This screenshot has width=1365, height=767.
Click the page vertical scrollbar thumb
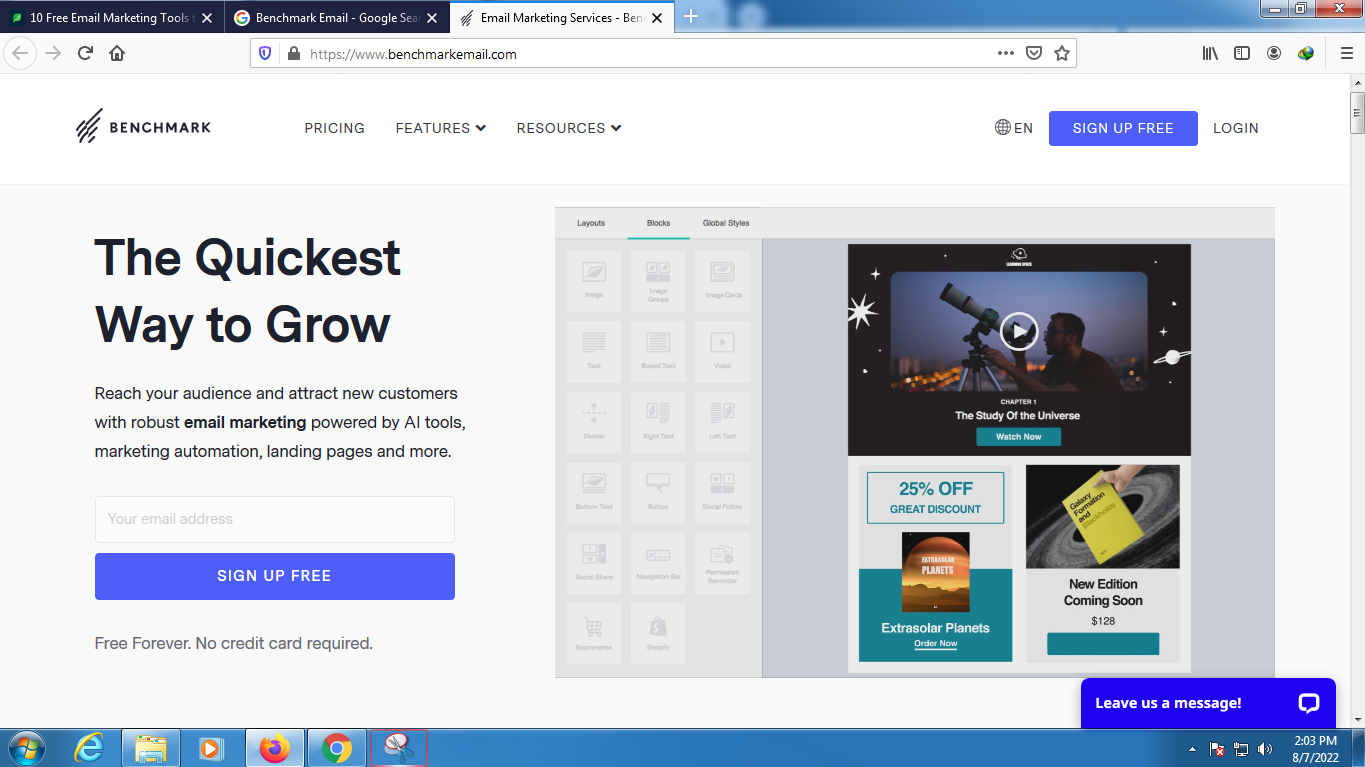1357,112
